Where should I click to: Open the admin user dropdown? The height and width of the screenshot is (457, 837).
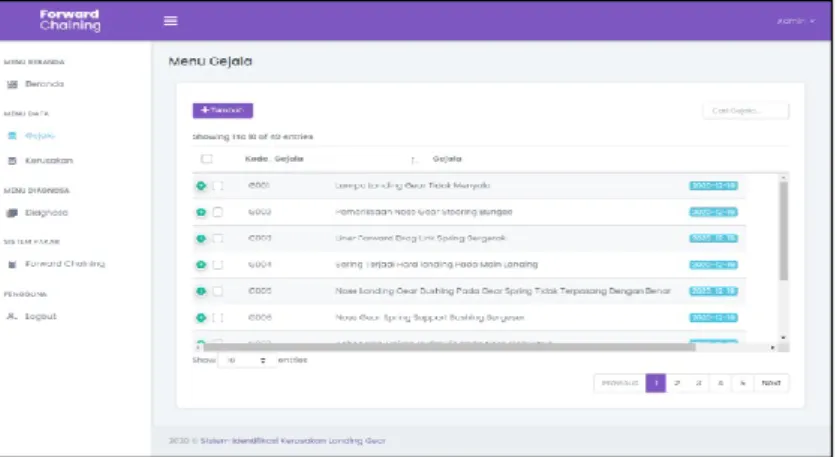[795, 21]
